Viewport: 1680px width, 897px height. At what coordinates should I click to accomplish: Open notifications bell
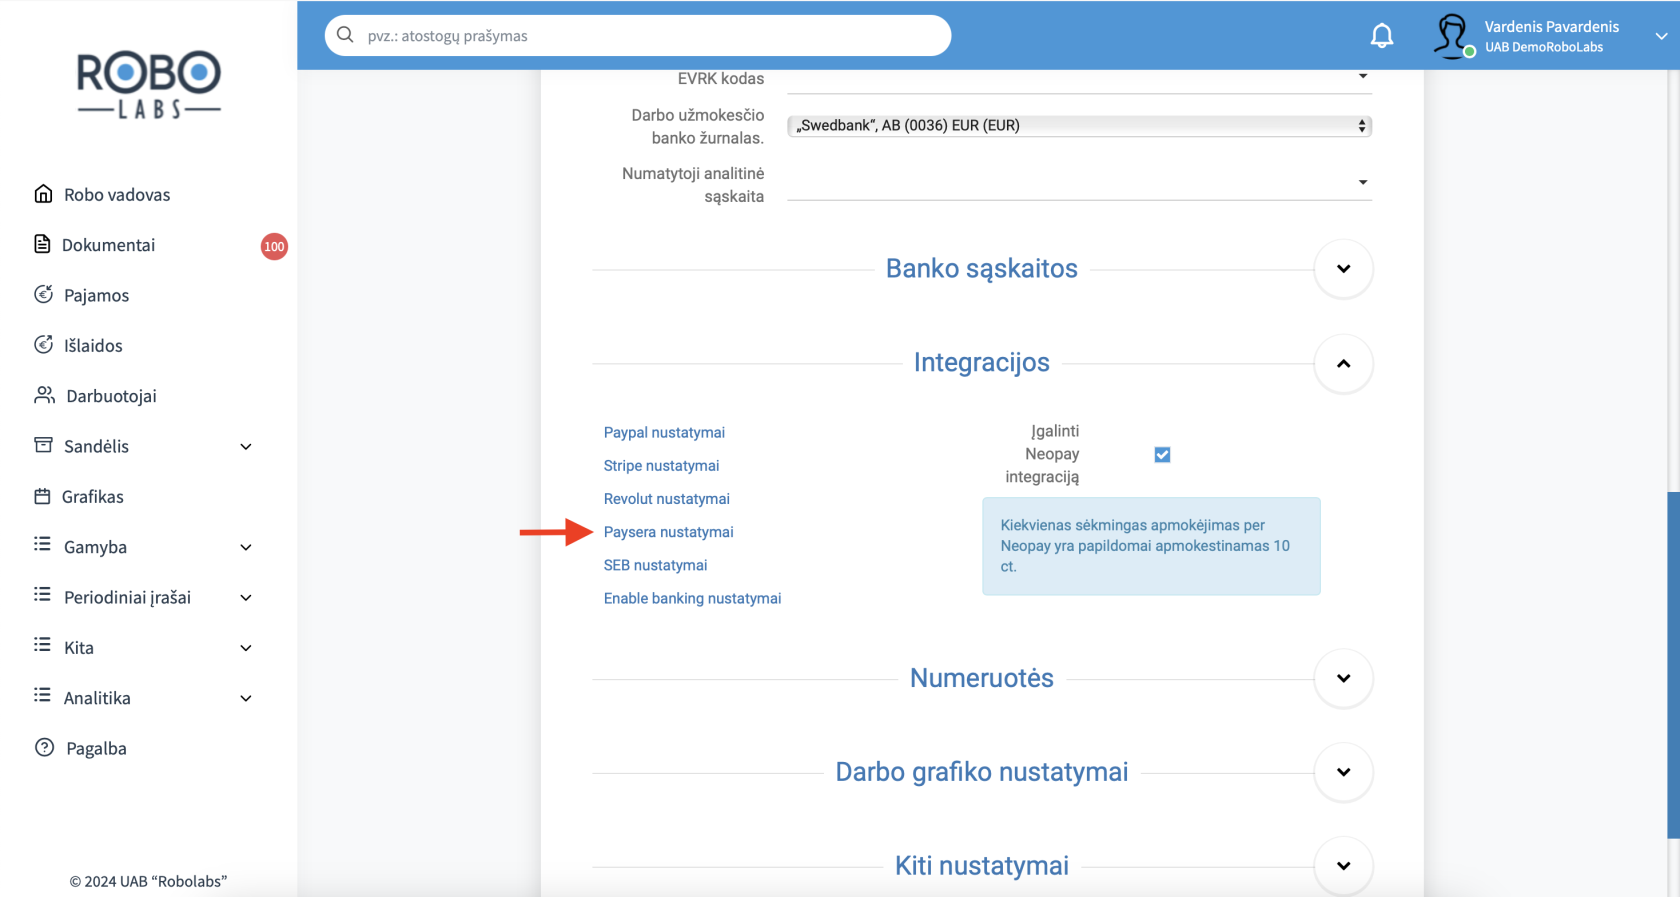[1382, 36]
